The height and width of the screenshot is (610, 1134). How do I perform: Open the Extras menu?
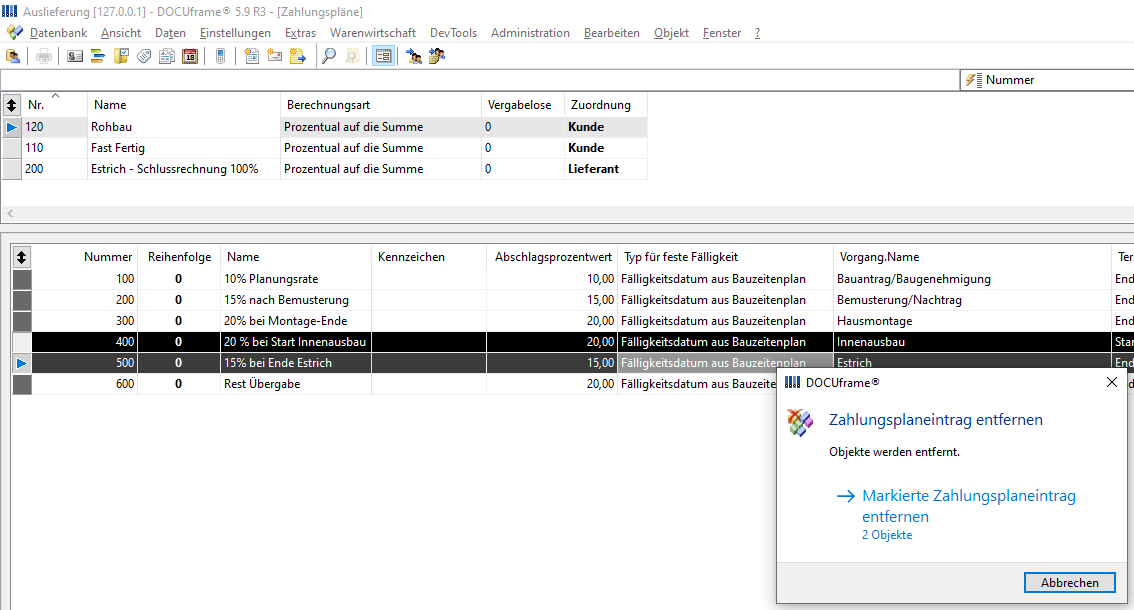[300, 33]
